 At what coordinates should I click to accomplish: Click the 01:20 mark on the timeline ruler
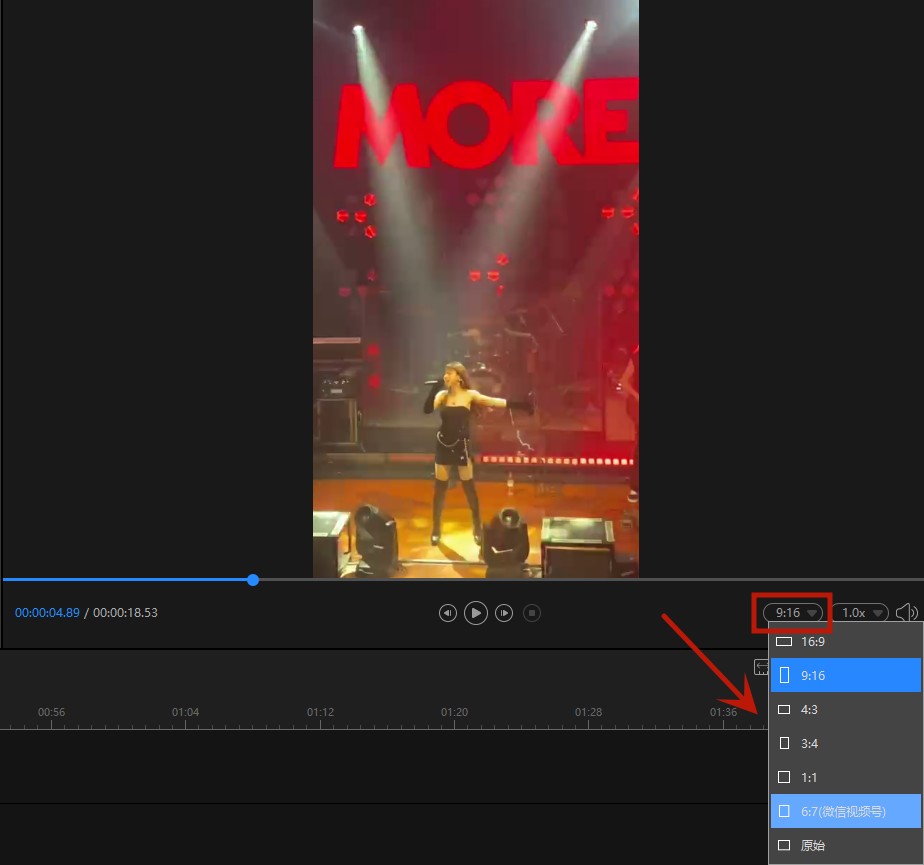point(453,711)
